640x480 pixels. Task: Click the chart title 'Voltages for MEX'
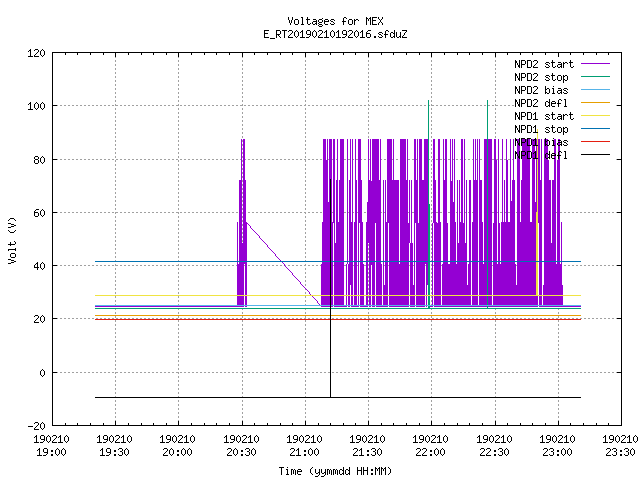(335, 21)
